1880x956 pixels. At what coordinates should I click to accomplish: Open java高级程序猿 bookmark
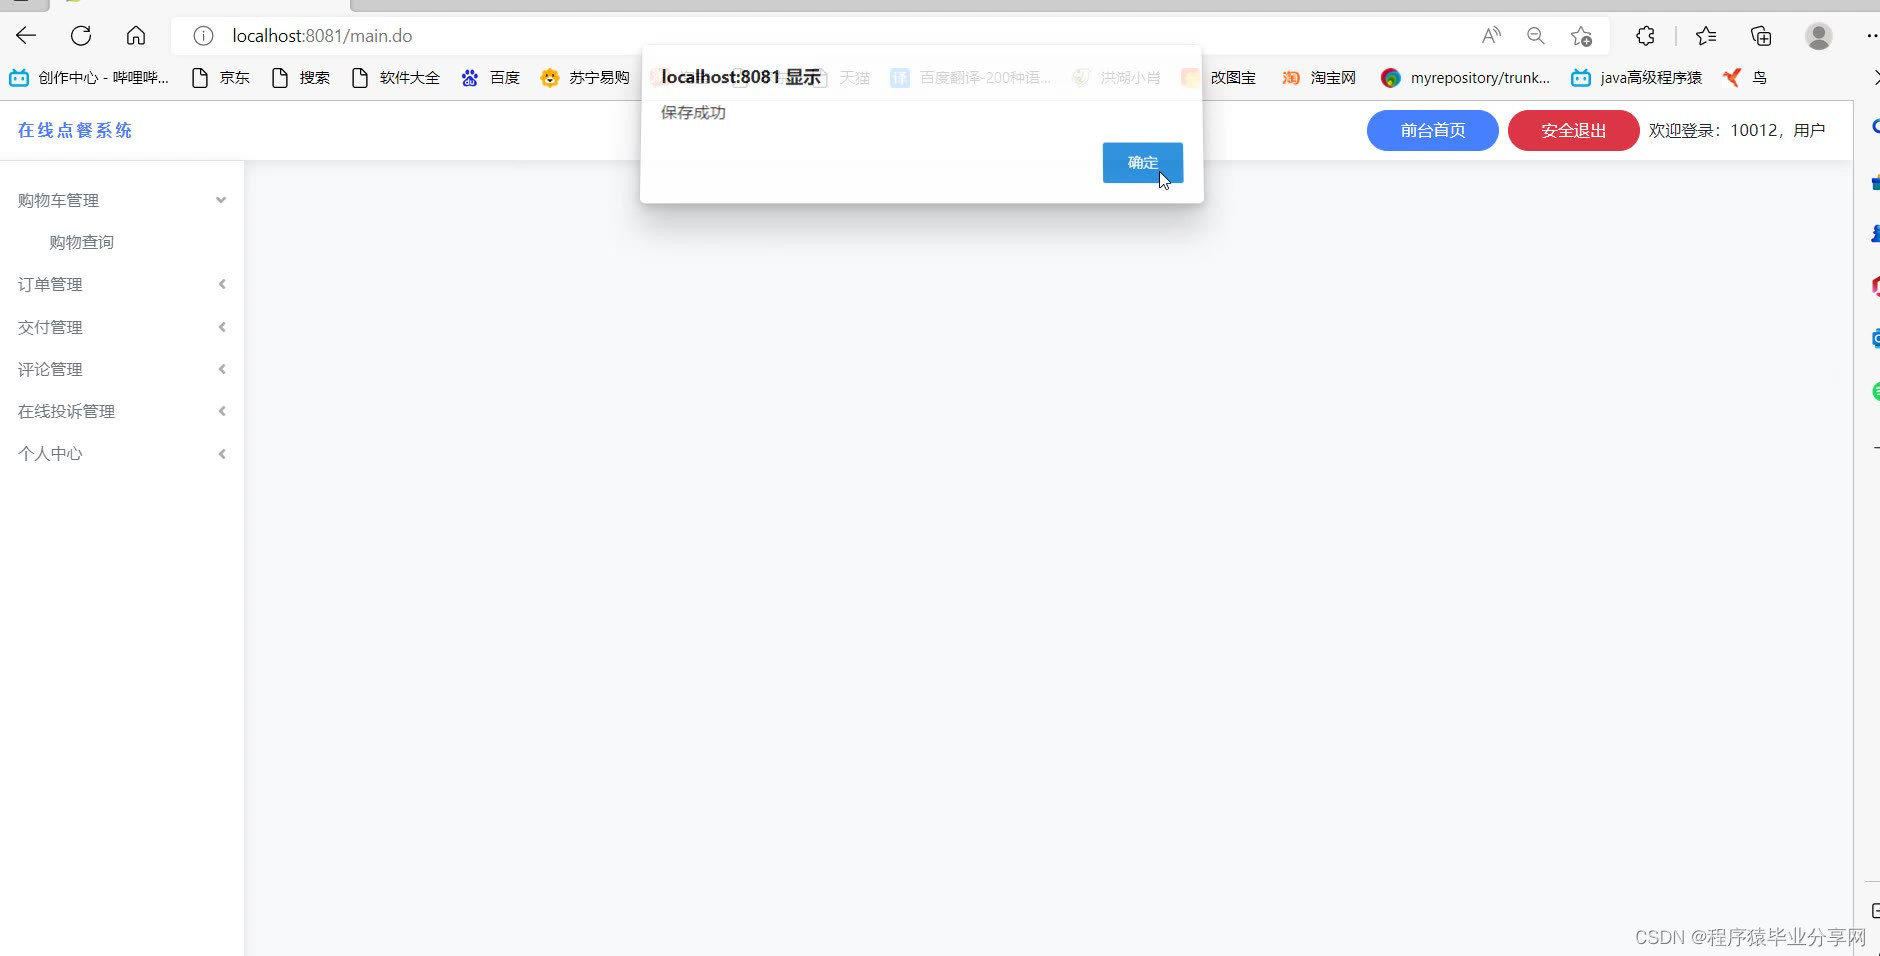1637,77
